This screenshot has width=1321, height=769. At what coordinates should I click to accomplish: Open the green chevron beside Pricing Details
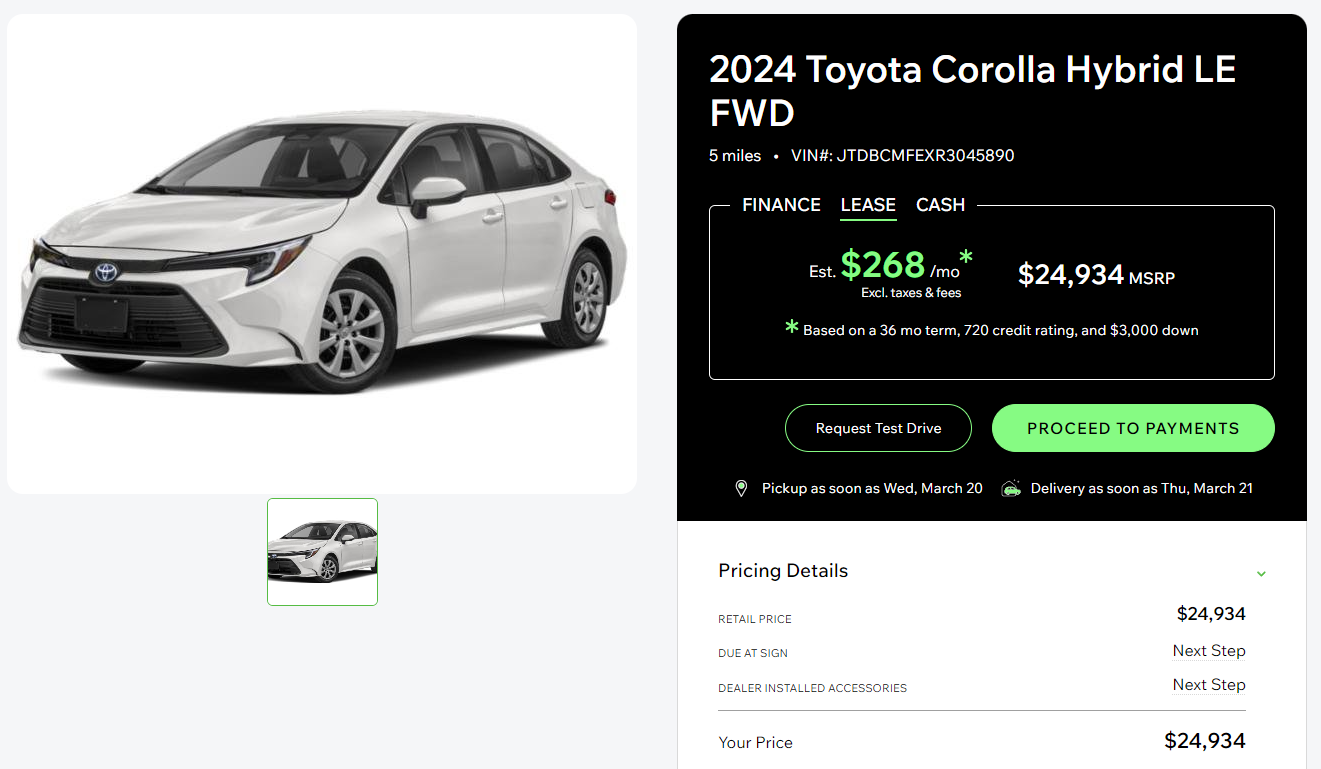coord(1261,573)
